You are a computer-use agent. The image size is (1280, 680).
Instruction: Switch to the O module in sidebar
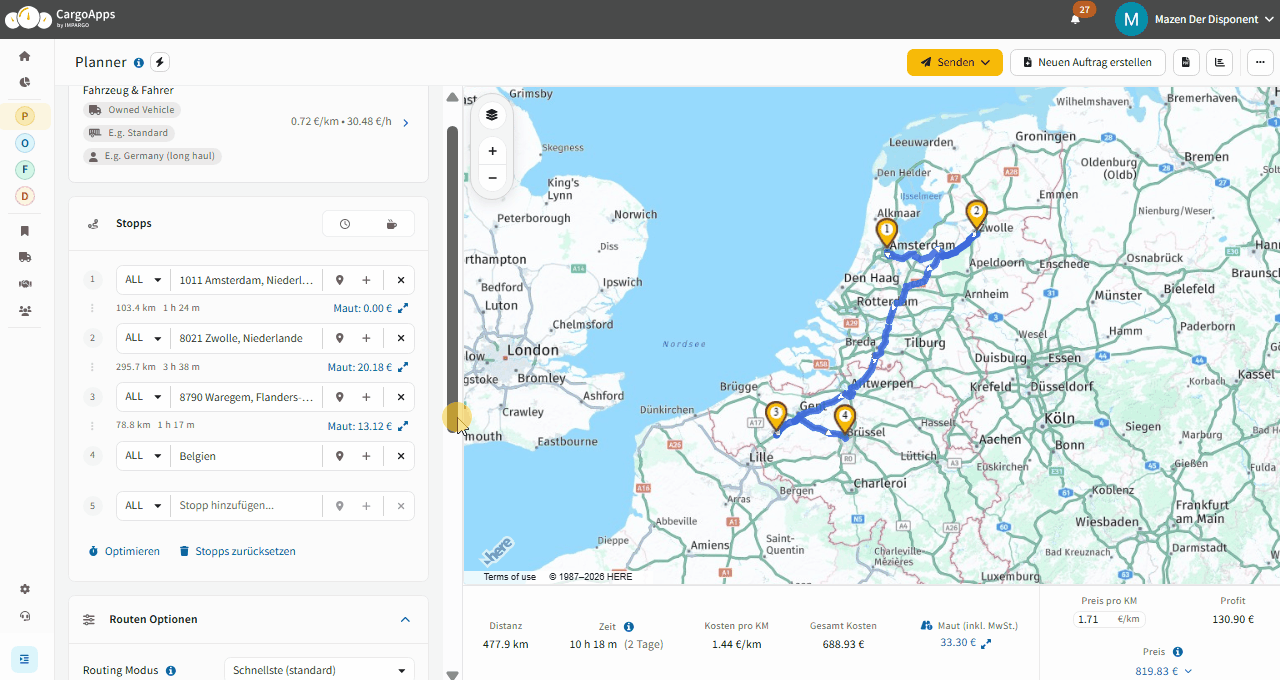pyautogui.click(x=25, y=143)
